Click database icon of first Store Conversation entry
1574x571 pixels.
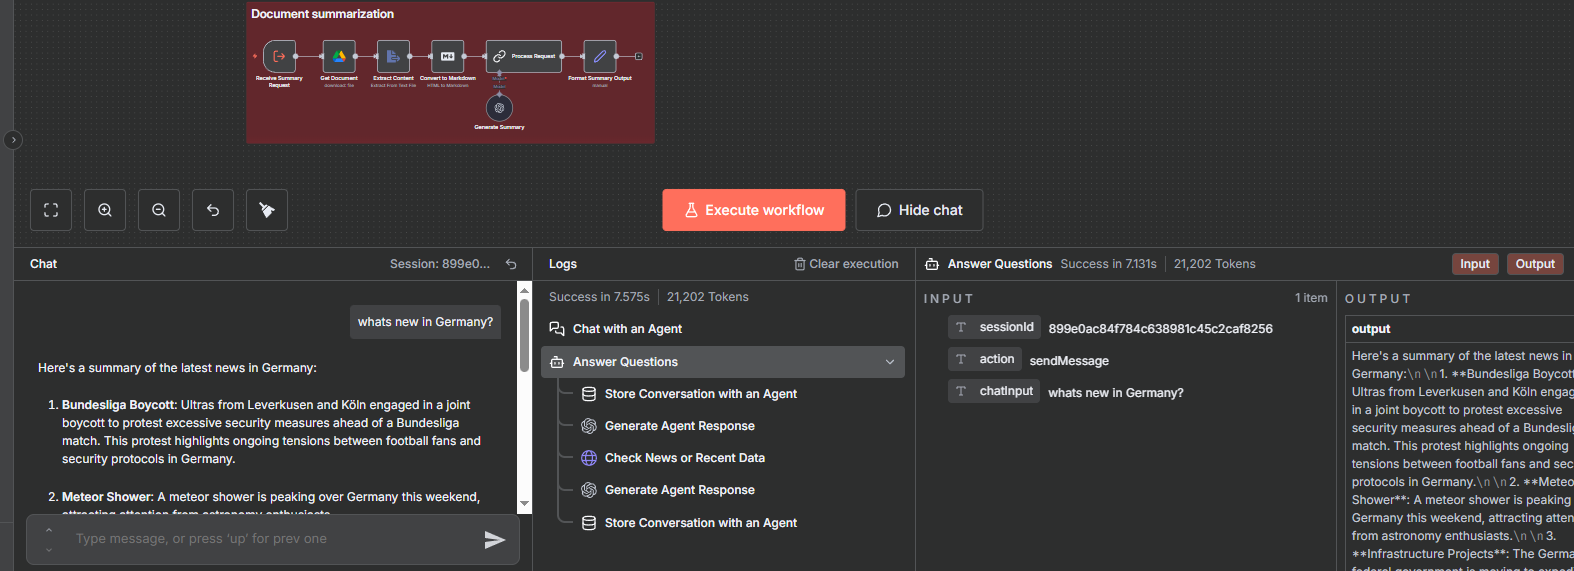click(589, 394)
